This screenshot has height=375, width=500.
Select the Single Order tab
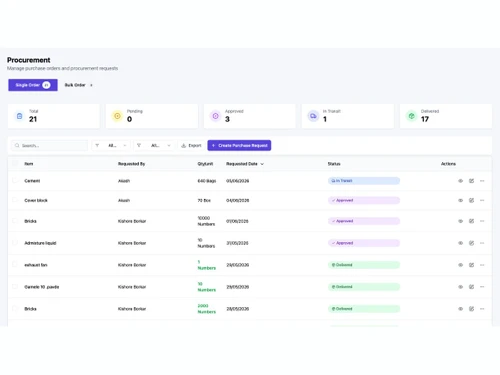point(33,85)
